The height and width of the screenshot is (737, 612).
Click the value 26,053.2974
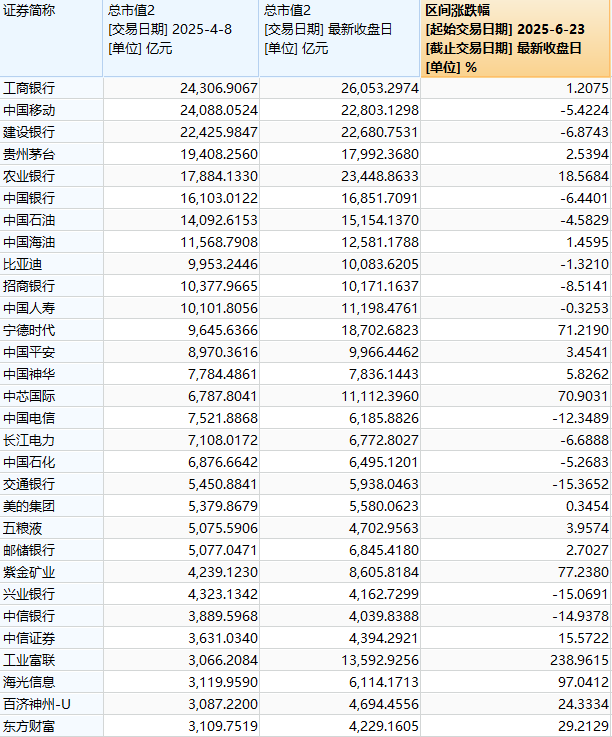coord(380,88)
